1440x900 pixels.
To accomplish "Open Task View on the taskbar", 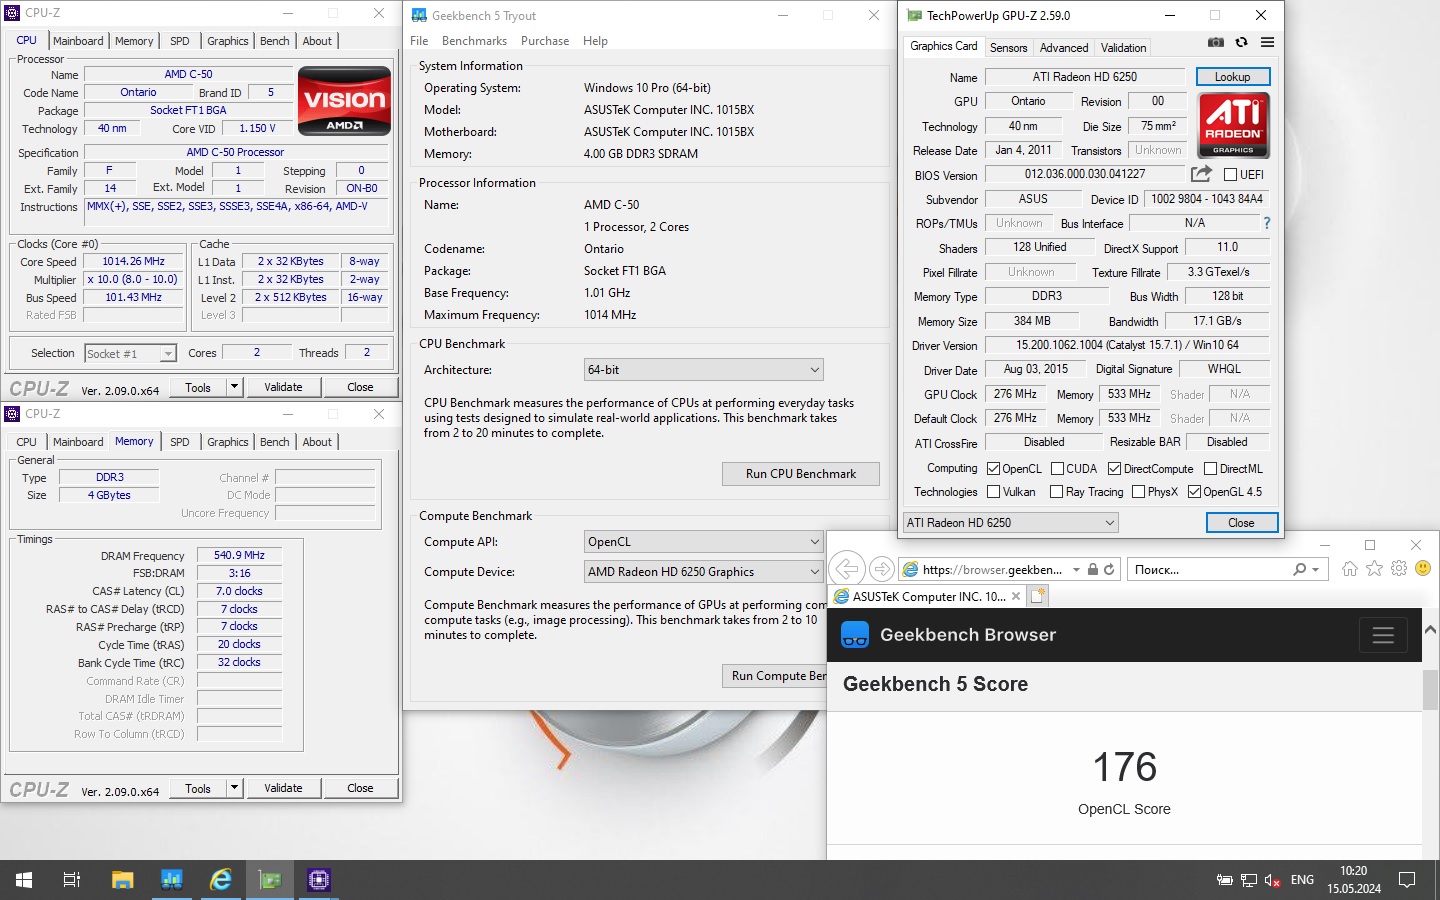I will click(72, 880).
